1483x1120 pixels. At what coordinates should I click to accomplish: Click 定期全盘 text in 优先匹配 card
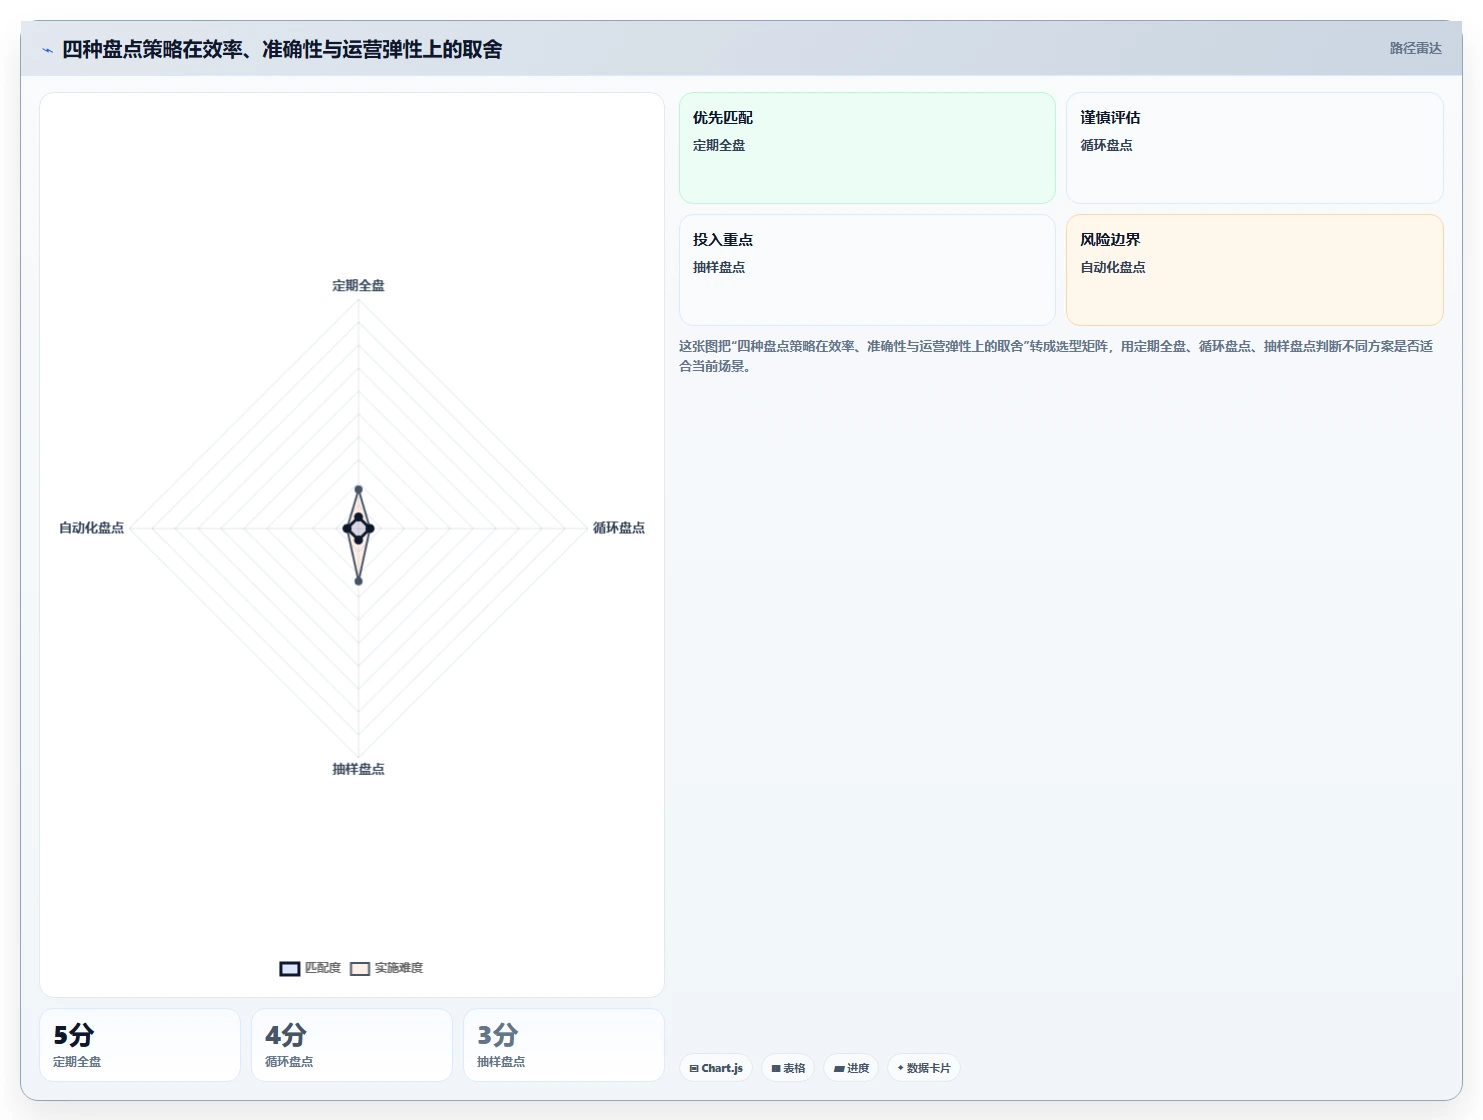point(719,145)
